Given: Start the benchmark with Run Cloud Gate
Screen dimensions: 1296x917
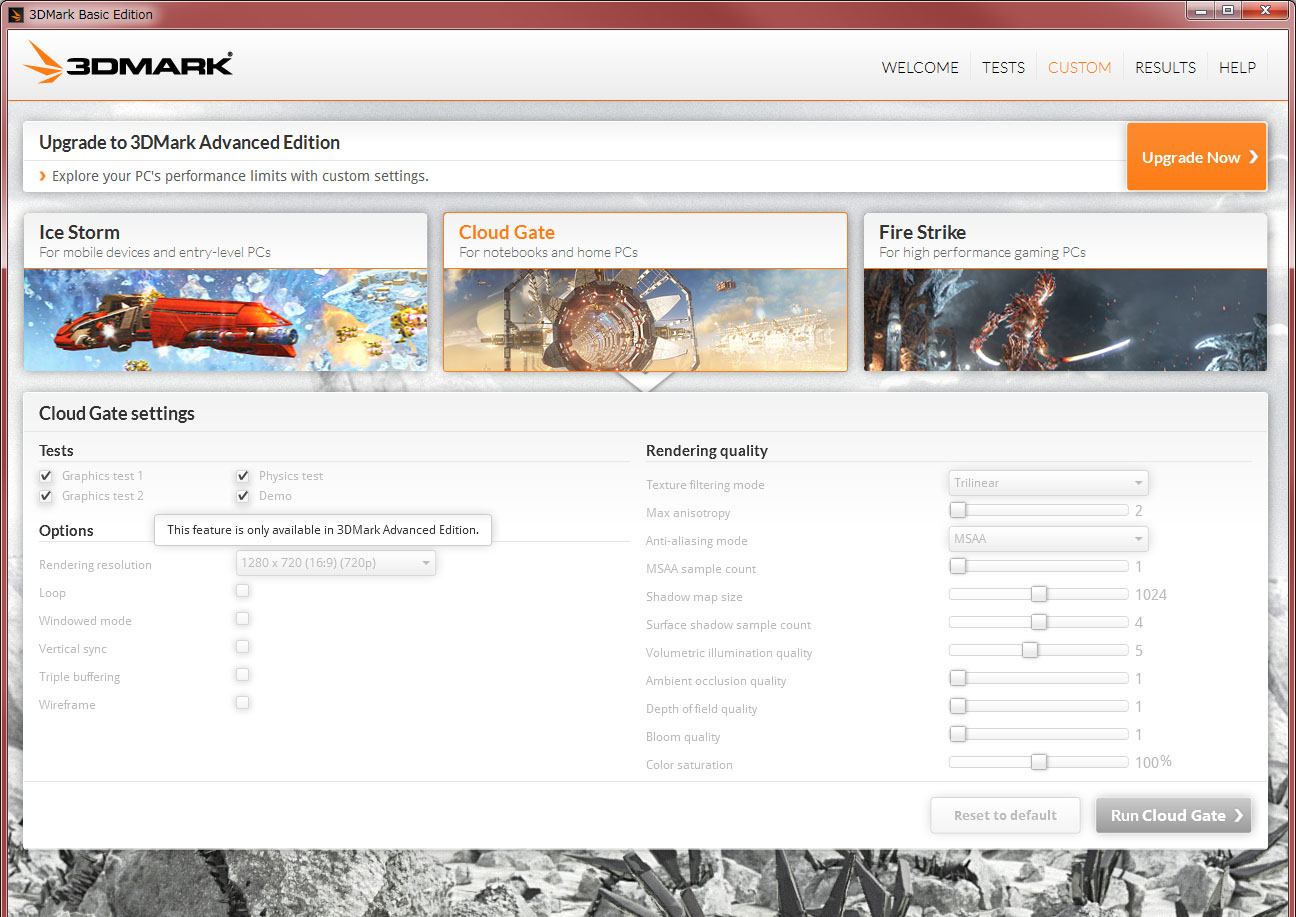Looking at the screenshot, I should pyautogui.click(x=1173, y=815).
